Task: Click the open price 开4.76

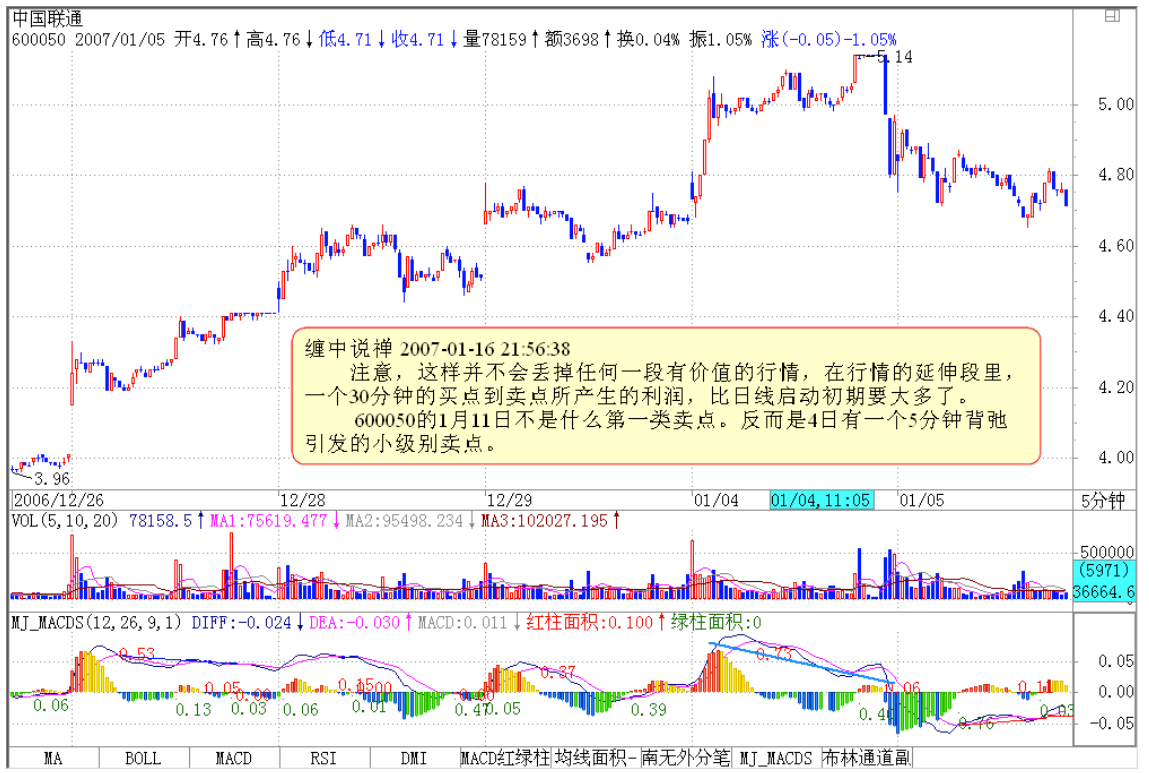Action: click(202, 40)
